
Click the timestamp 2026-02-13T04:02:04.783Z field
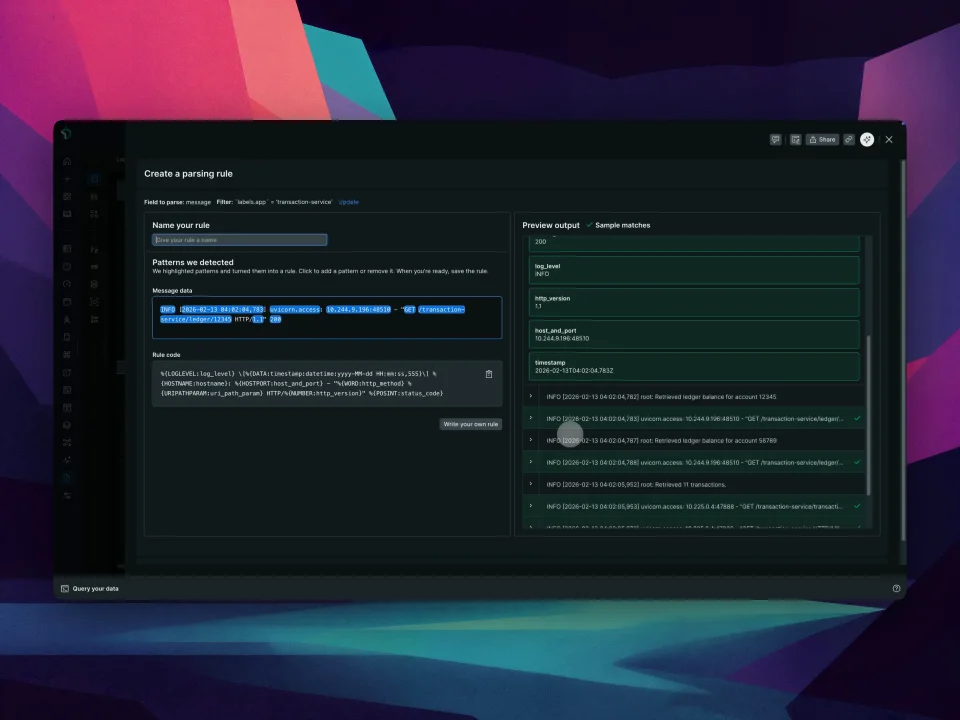coord(694,367)
